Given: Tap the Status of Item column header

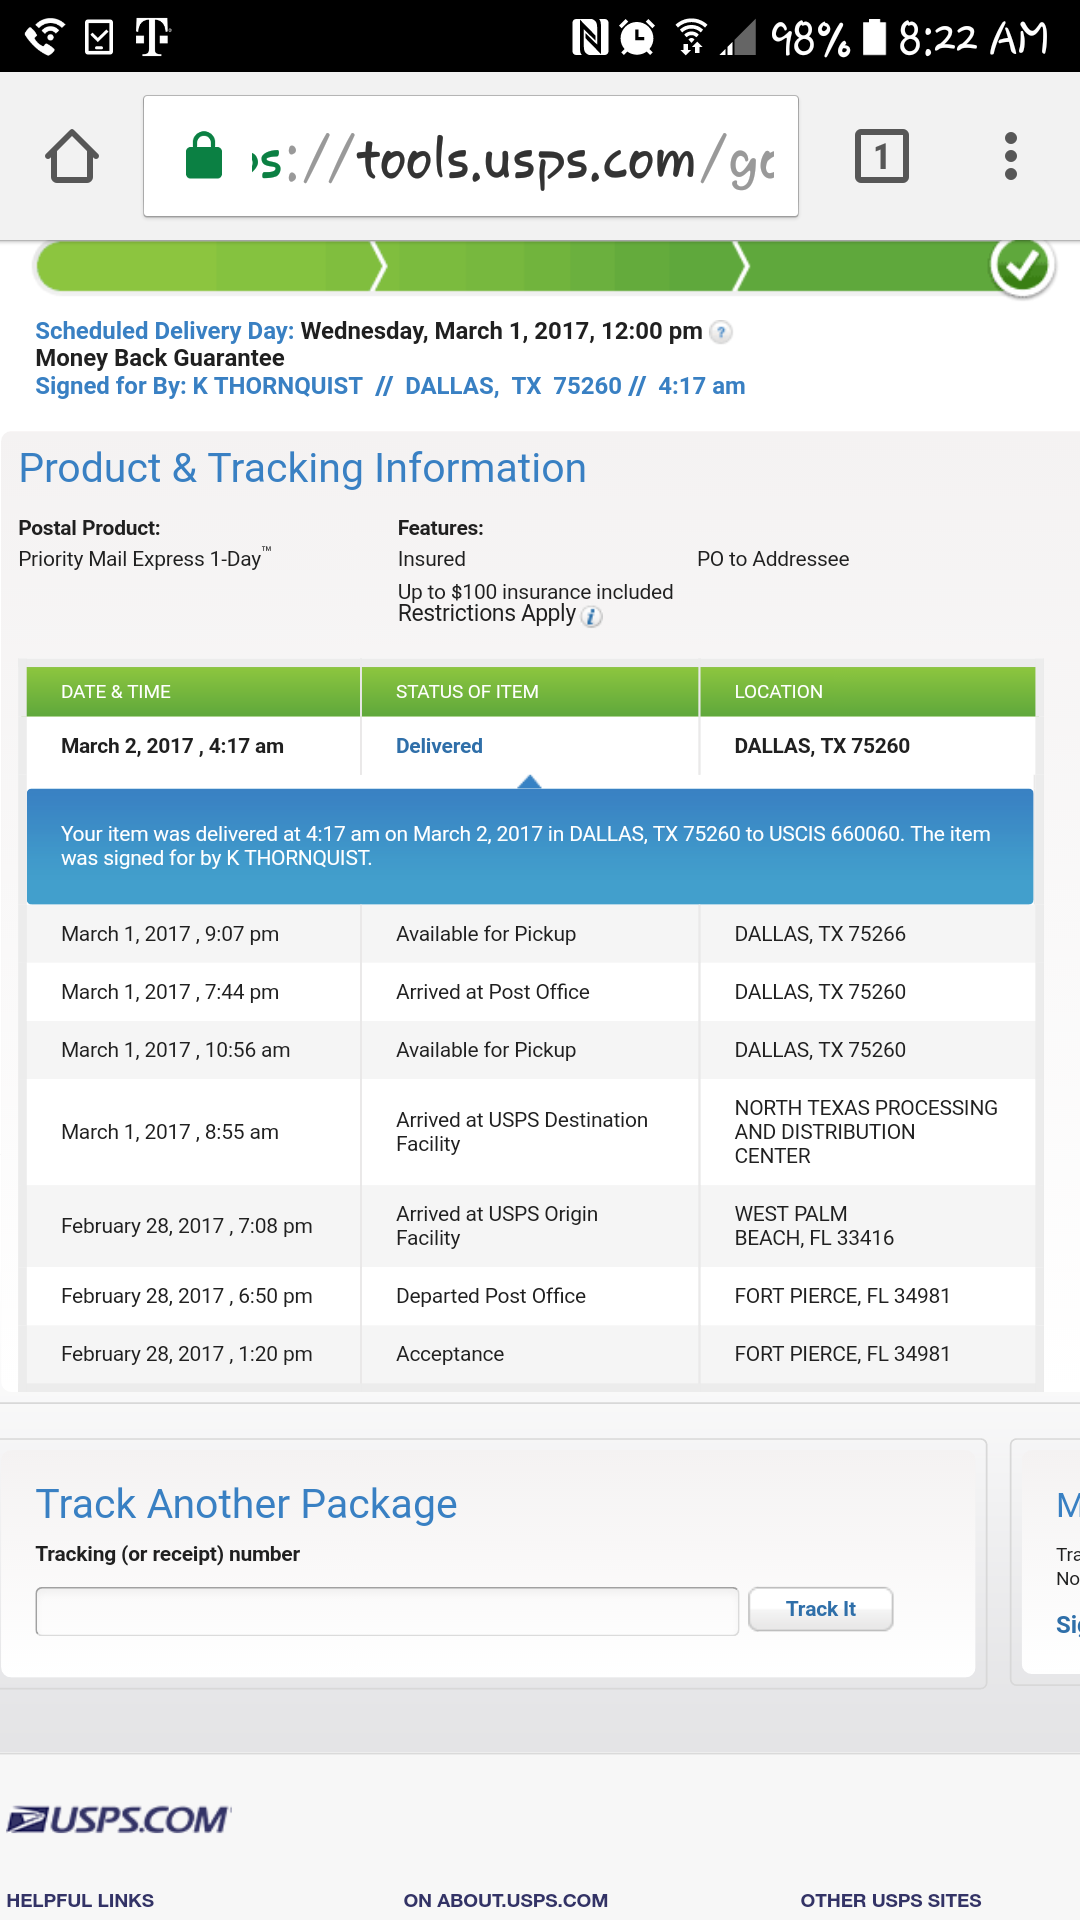Looking at the screenshot, I should tap(467, 692).
